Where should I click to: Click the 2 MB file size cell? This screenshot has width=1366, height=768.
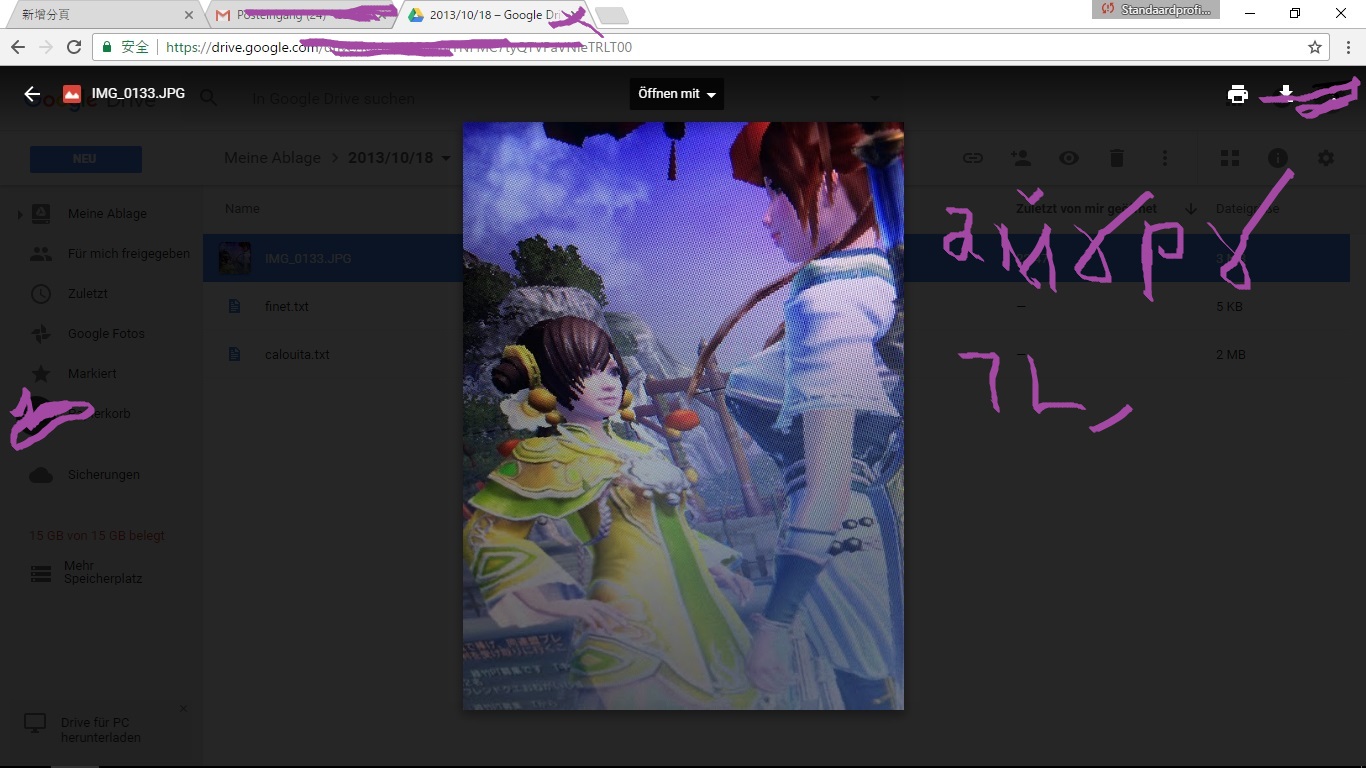(x=1230, y=355)
